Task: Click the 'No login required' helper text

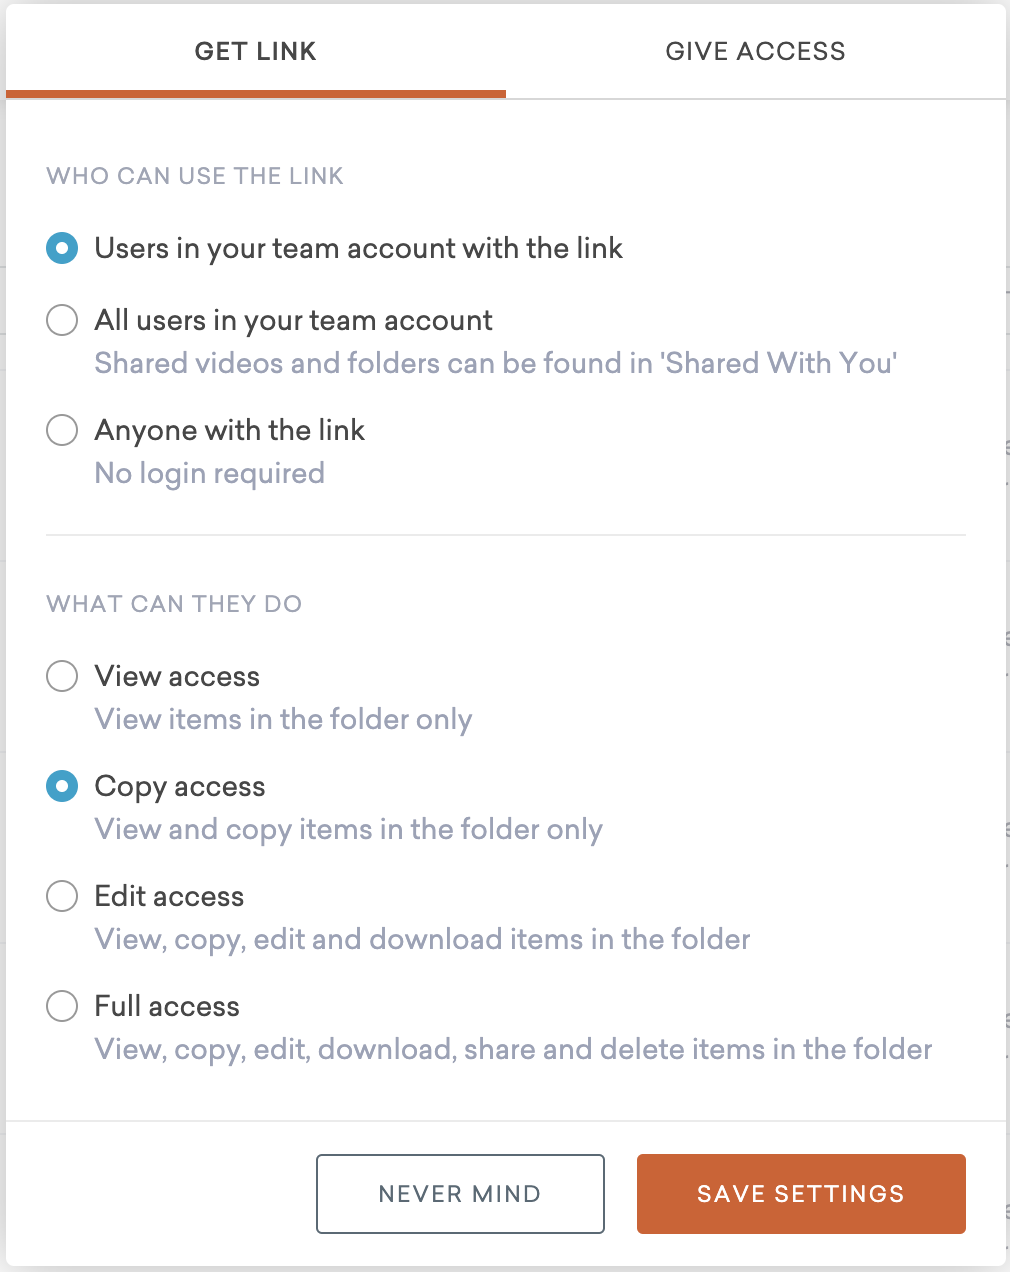Action: (x=209, y=473)
